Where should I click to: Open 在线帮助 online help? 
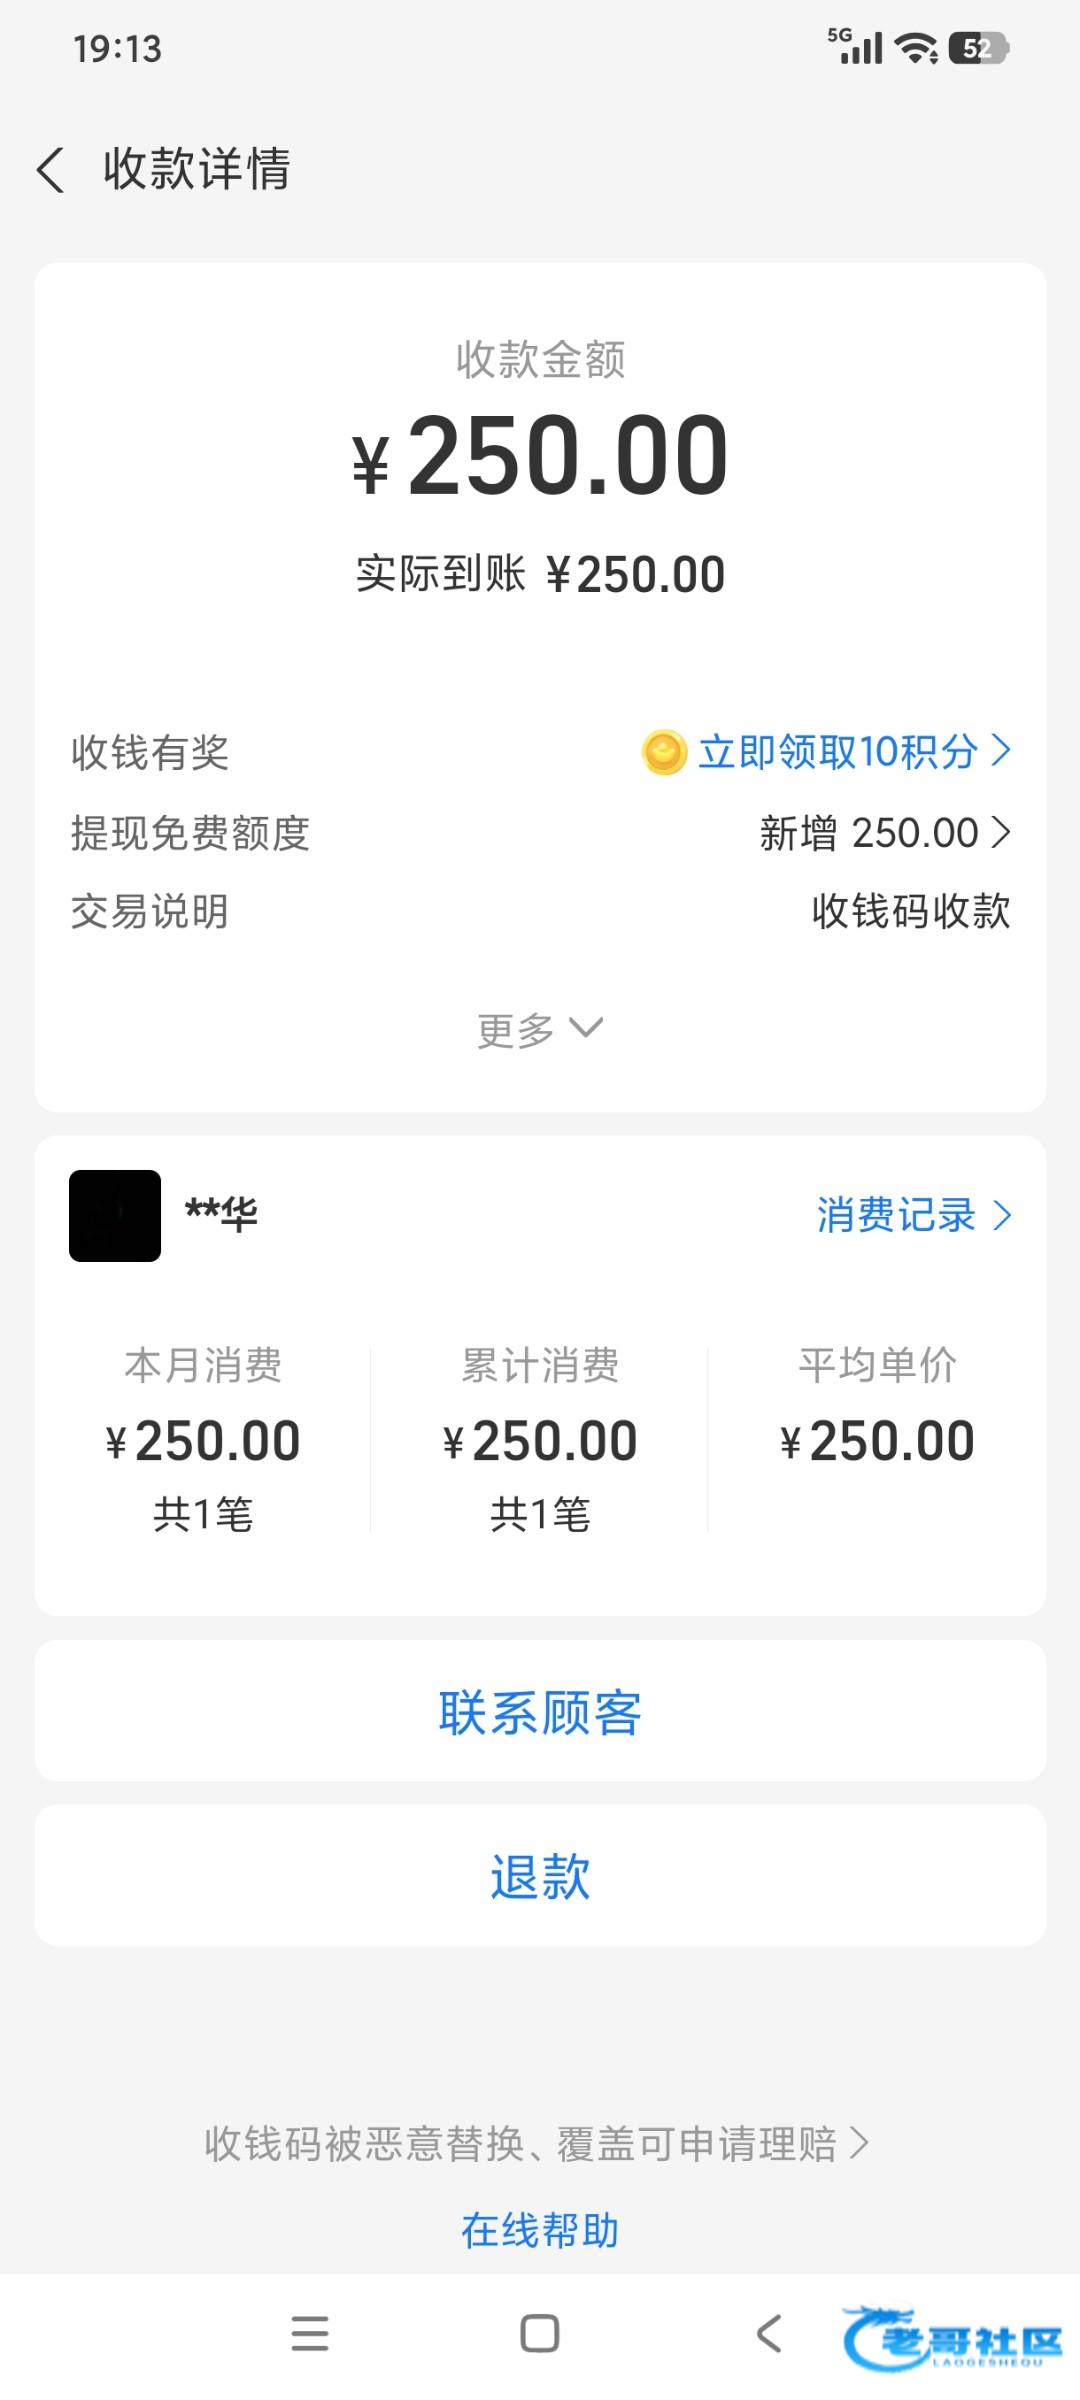540,2230
